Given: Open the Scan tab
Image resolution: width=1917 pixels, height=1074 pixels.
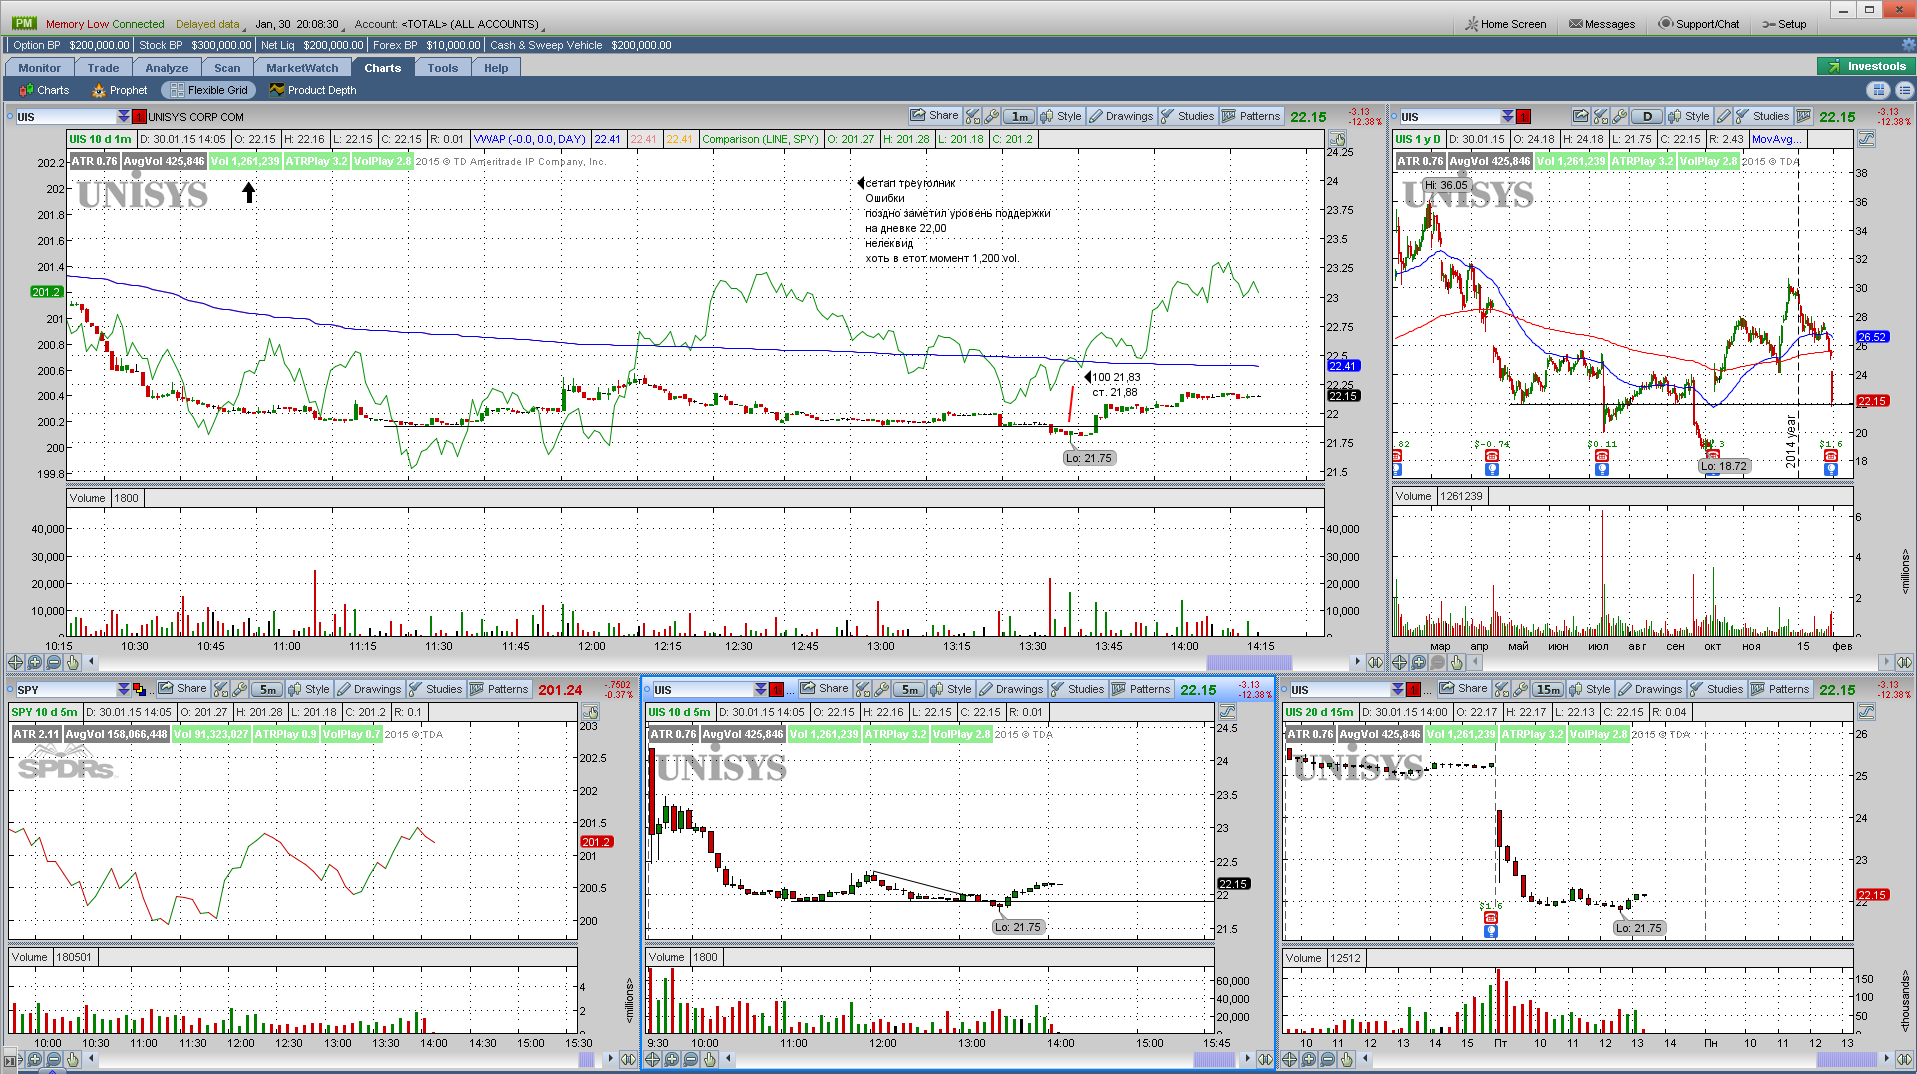Looking at the screenshot, I should 227,68.
